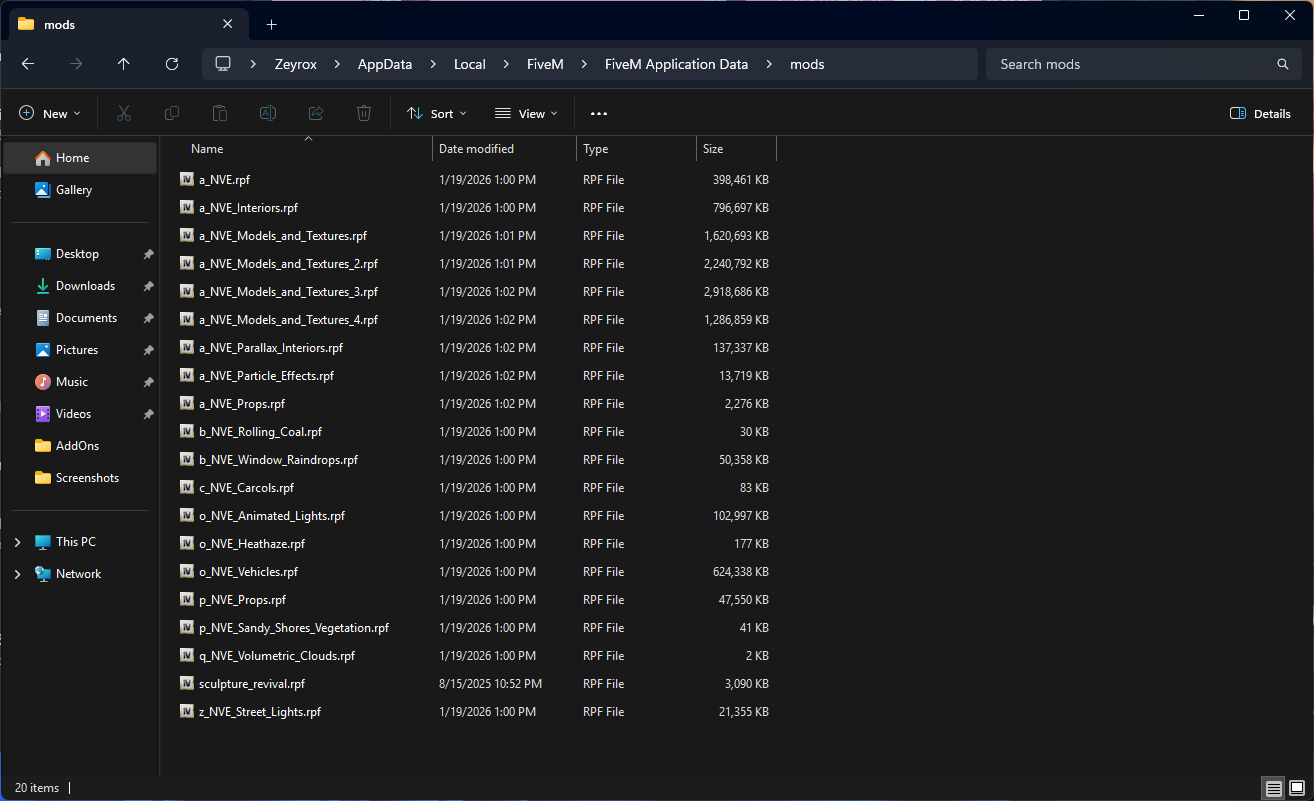Toggle the Details pane
Screen dimensions: 1314x801
(x=1260, y=114)
